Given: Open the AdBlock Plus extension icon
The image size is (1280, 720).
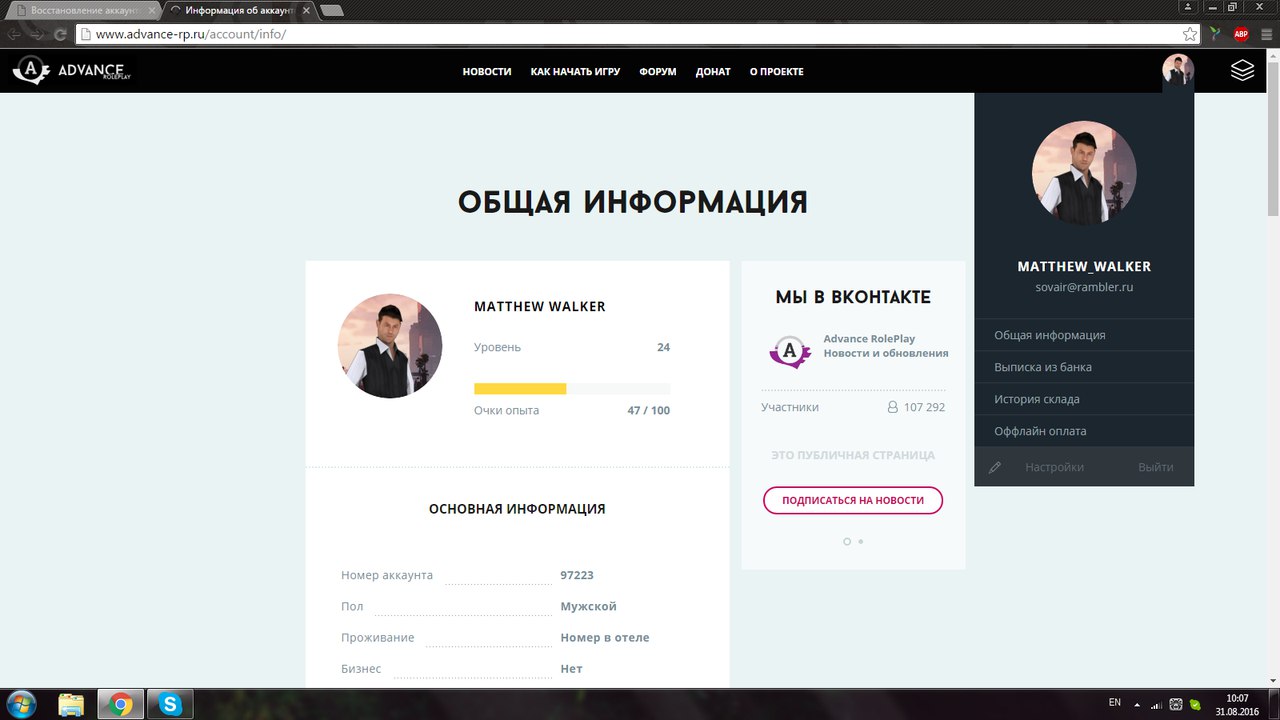Looking at the screenshot, I should pyautogui.click(x=1241, y=34).
